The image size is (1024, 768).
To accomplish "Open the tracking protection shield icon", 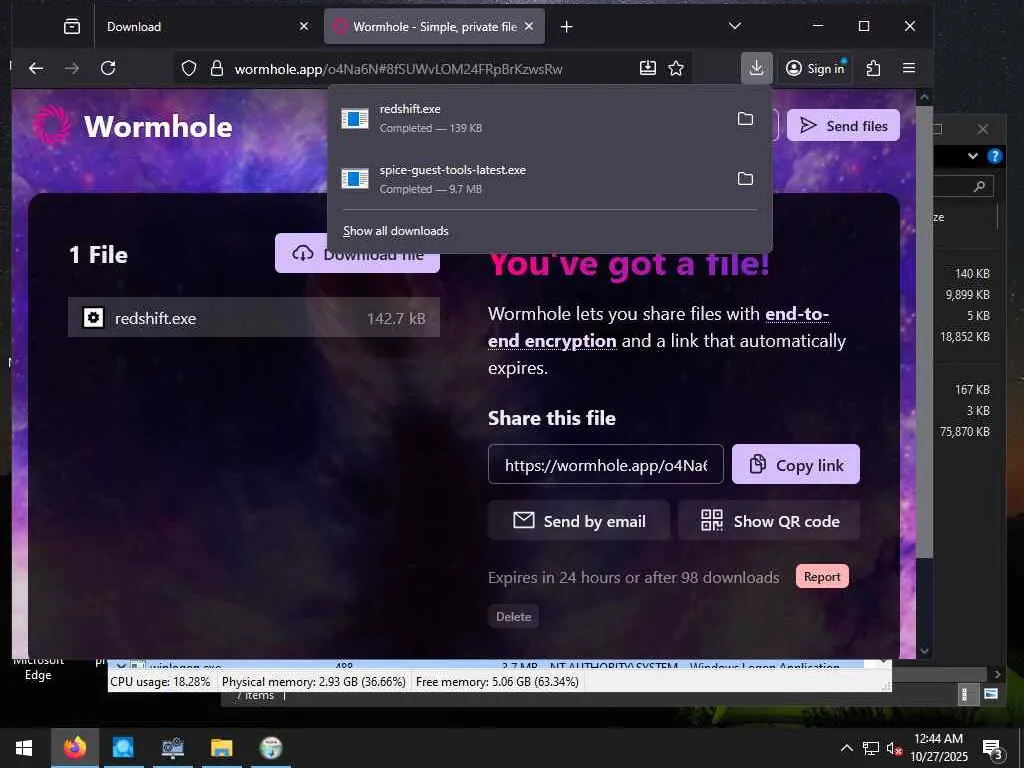I will coord(189,69).
